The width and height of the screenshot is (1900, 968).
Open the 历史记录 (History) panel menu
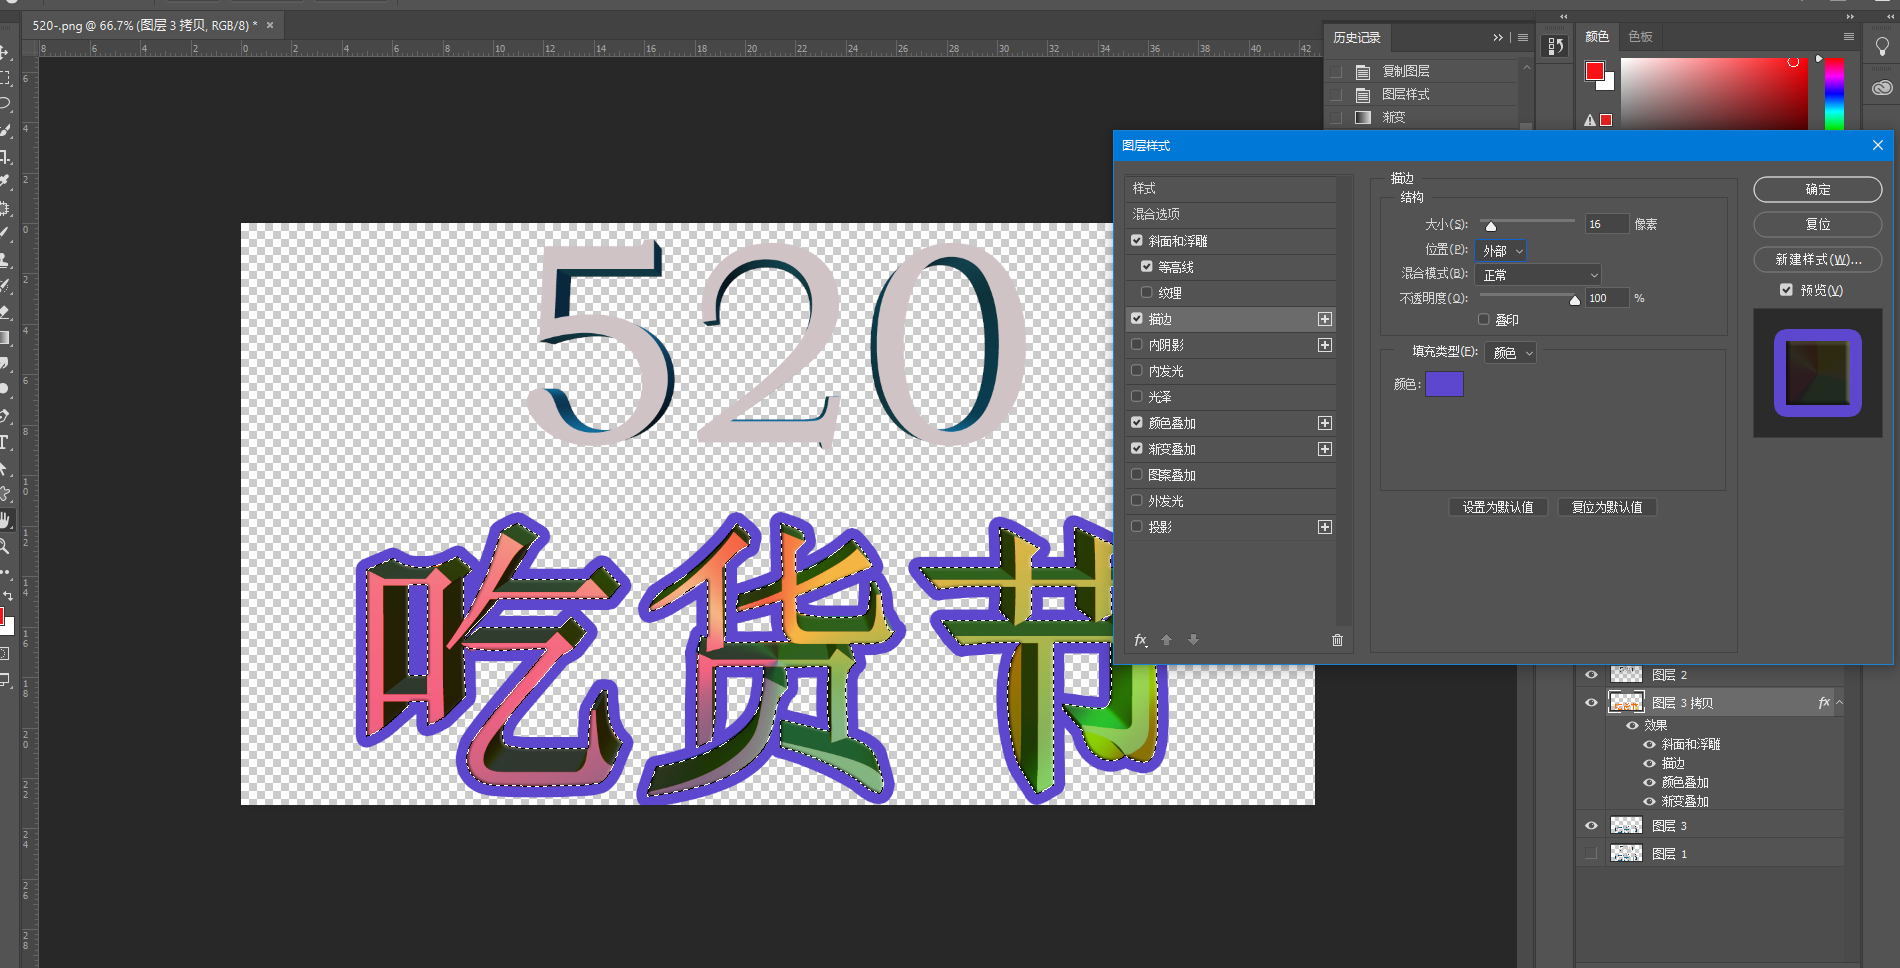(1522, 37)
